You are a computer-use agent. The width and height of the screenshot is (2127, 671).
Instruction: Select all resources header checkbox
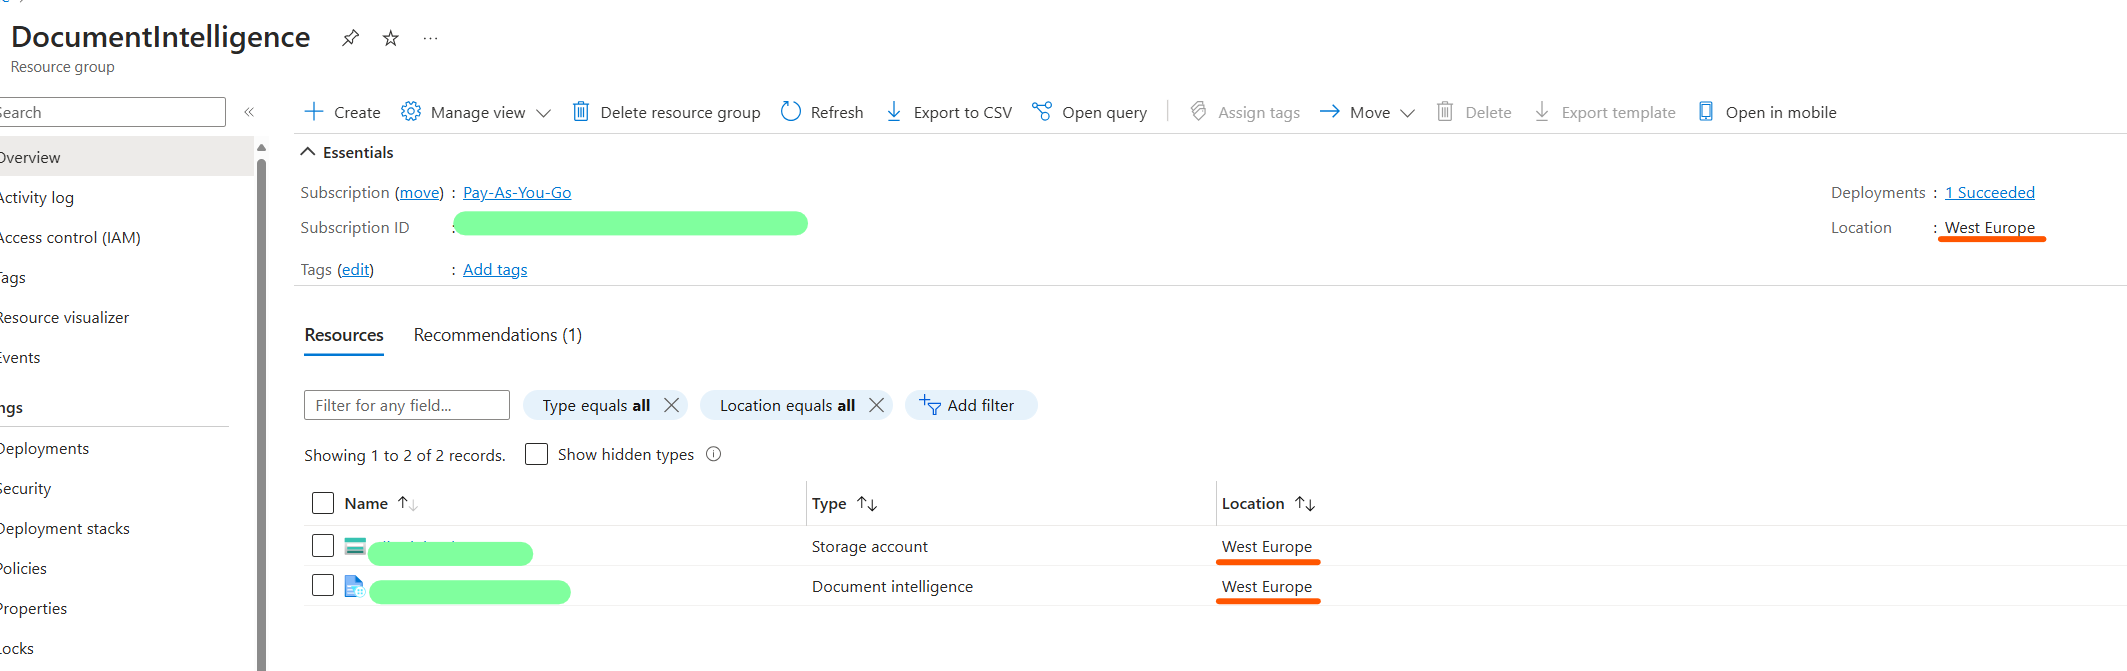[323, 503]
